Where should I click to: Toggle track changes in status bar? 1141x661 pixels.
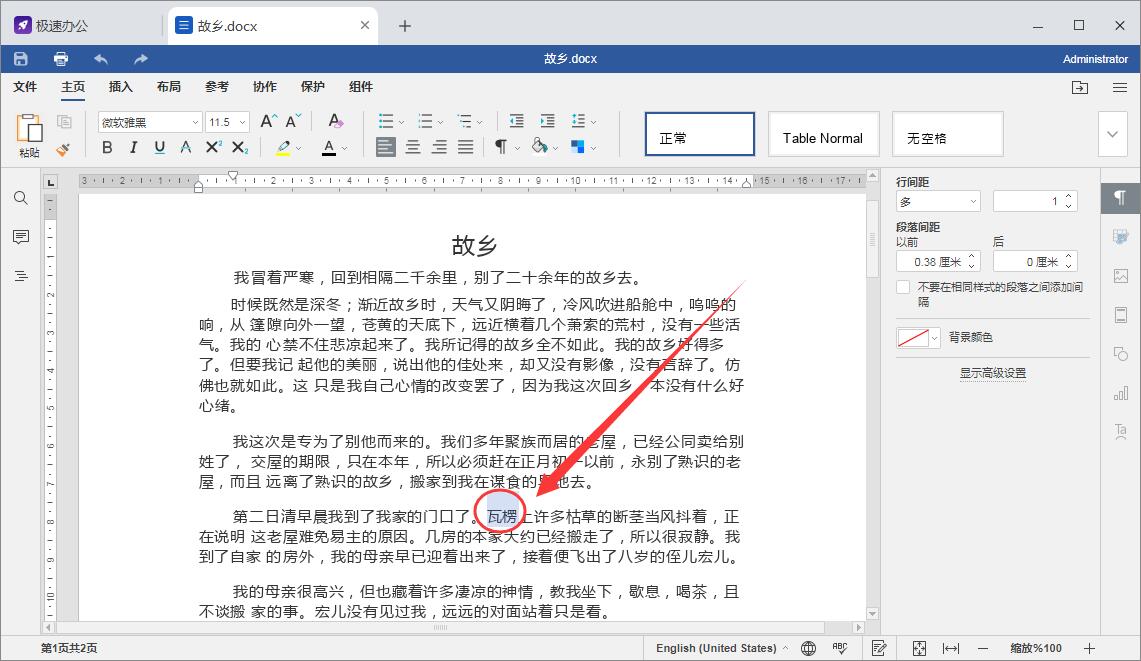(880, 648)
